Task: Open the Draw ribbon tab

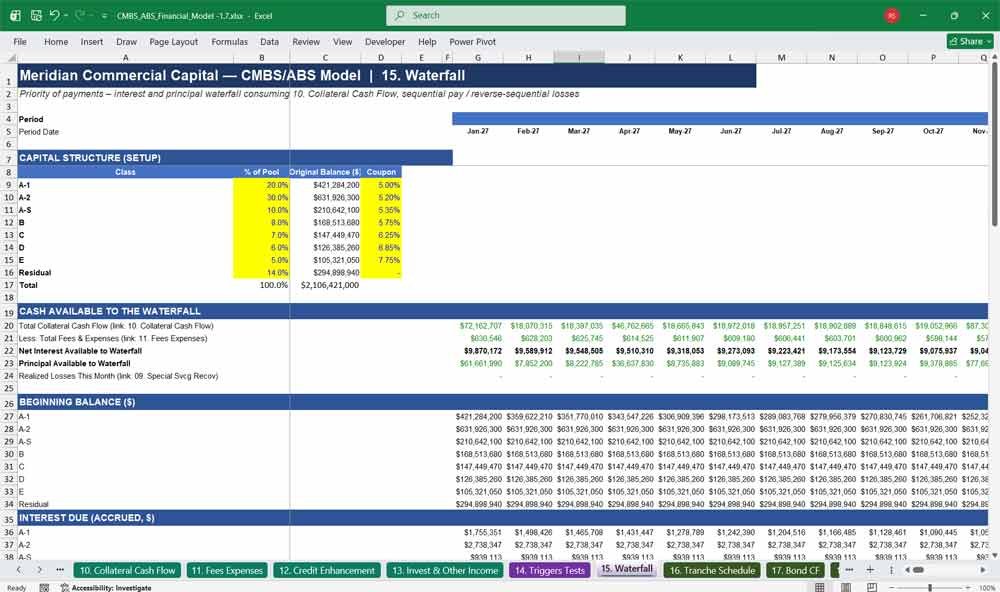Action: 126,41
